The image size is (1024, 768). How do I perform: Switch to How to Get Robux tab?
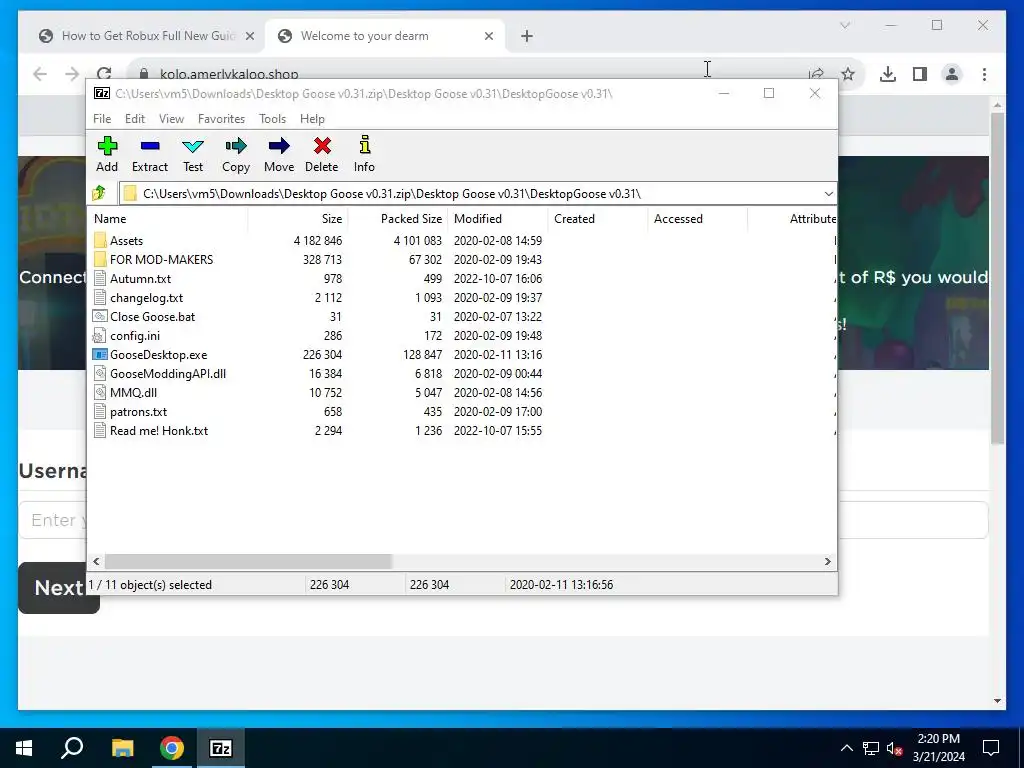point(147,36)
